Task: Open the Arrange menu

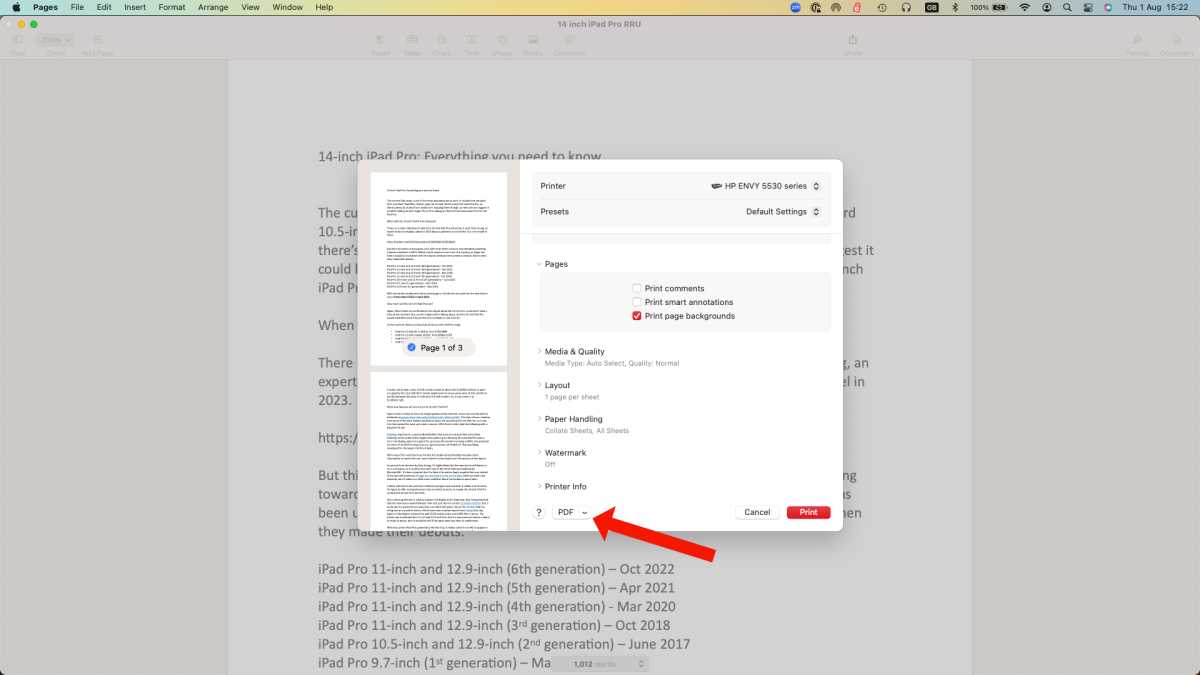Action: pos(212,7)
